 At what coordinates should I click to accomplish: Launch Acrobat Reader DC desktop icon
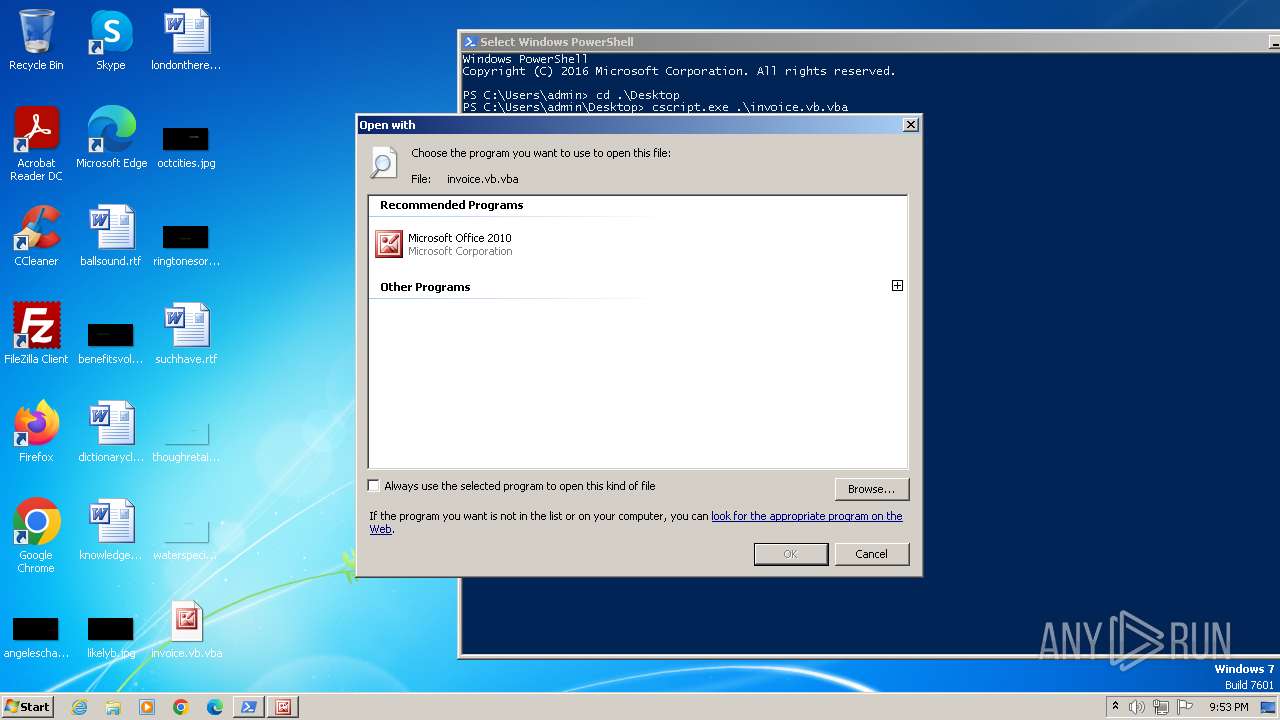(x=36, y=144)
